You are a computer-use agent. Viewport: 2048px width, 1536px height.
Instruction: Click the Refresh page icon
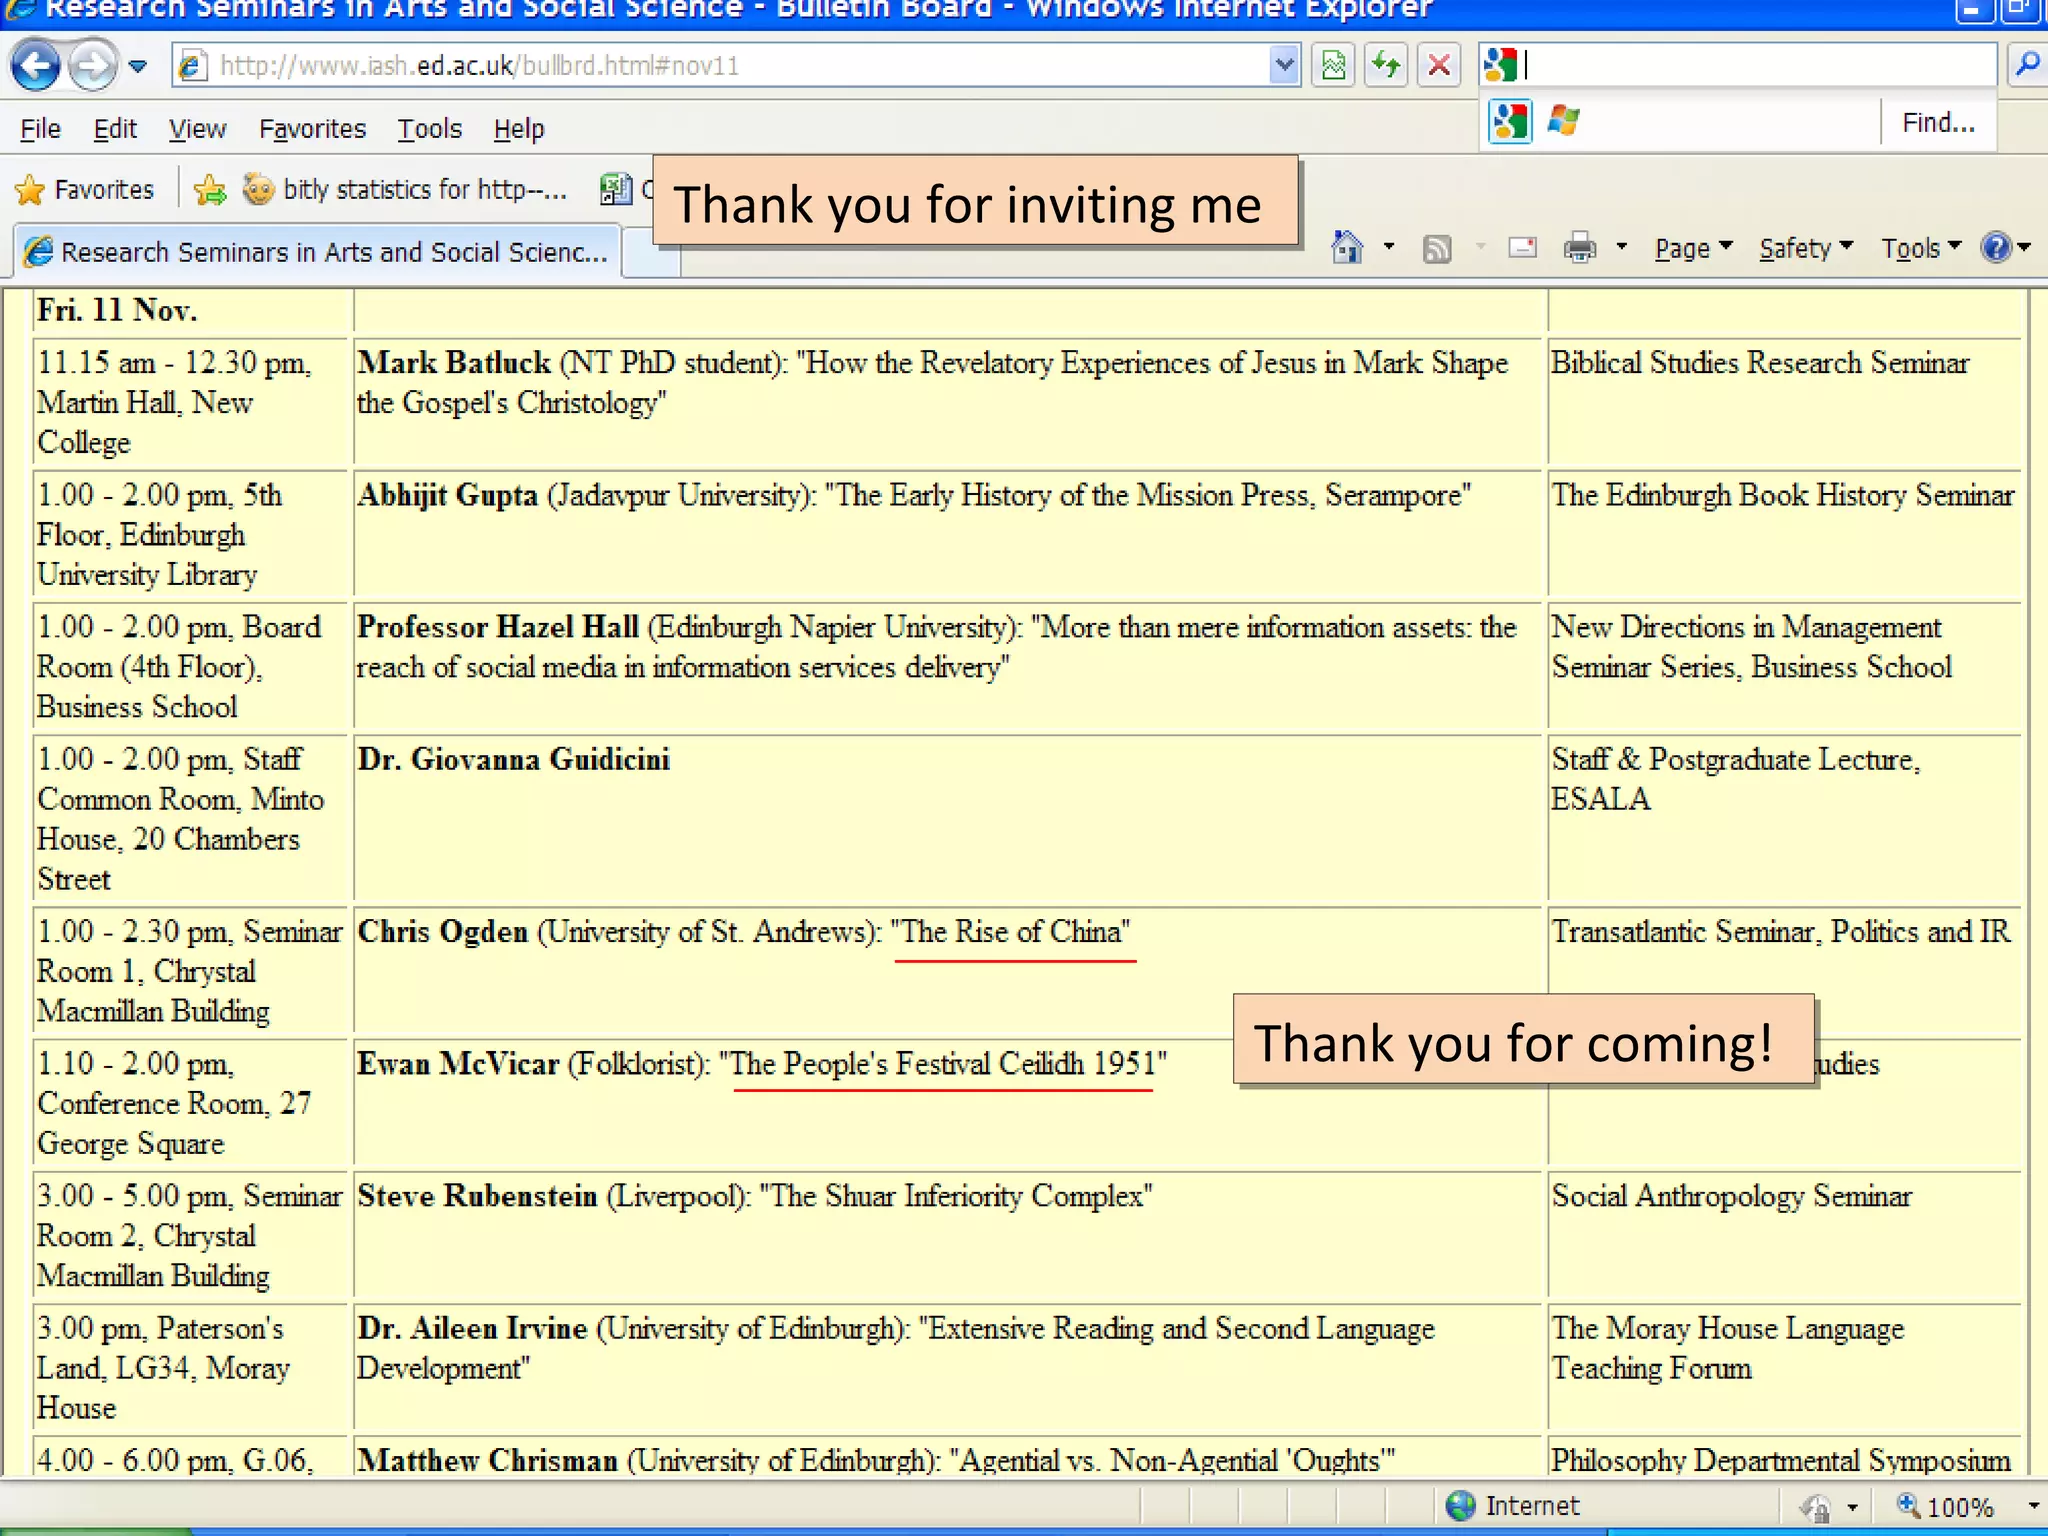point(1386,66)
